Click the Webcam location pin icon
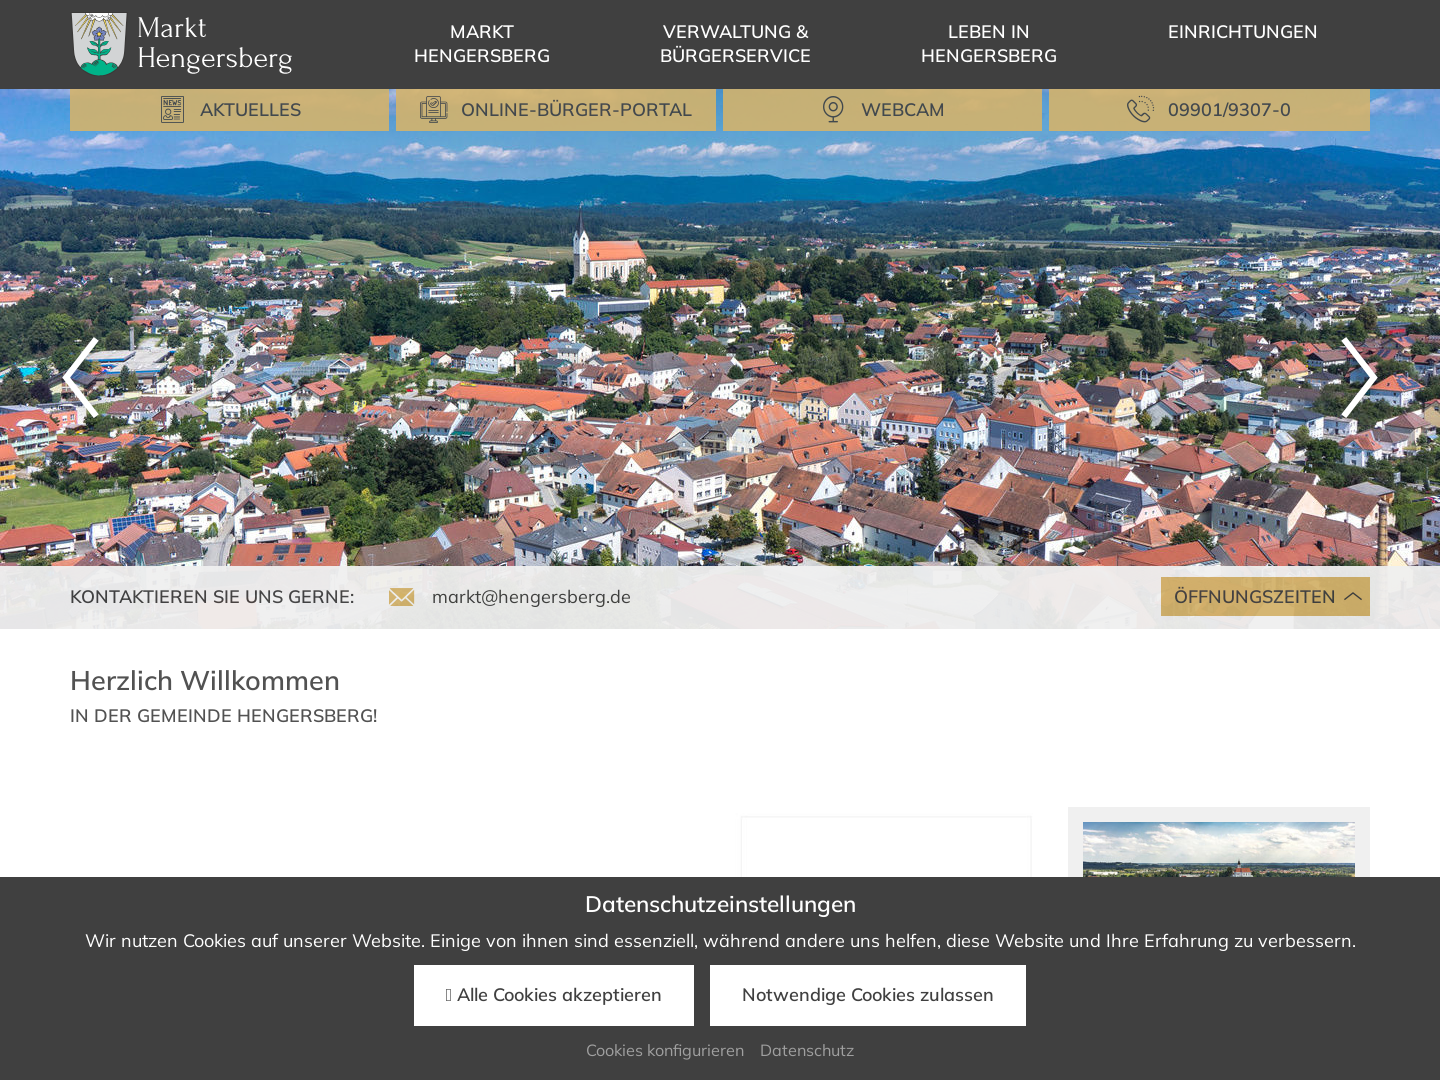Screen dimensions: 1440x1080 click(x=833, y=110)
